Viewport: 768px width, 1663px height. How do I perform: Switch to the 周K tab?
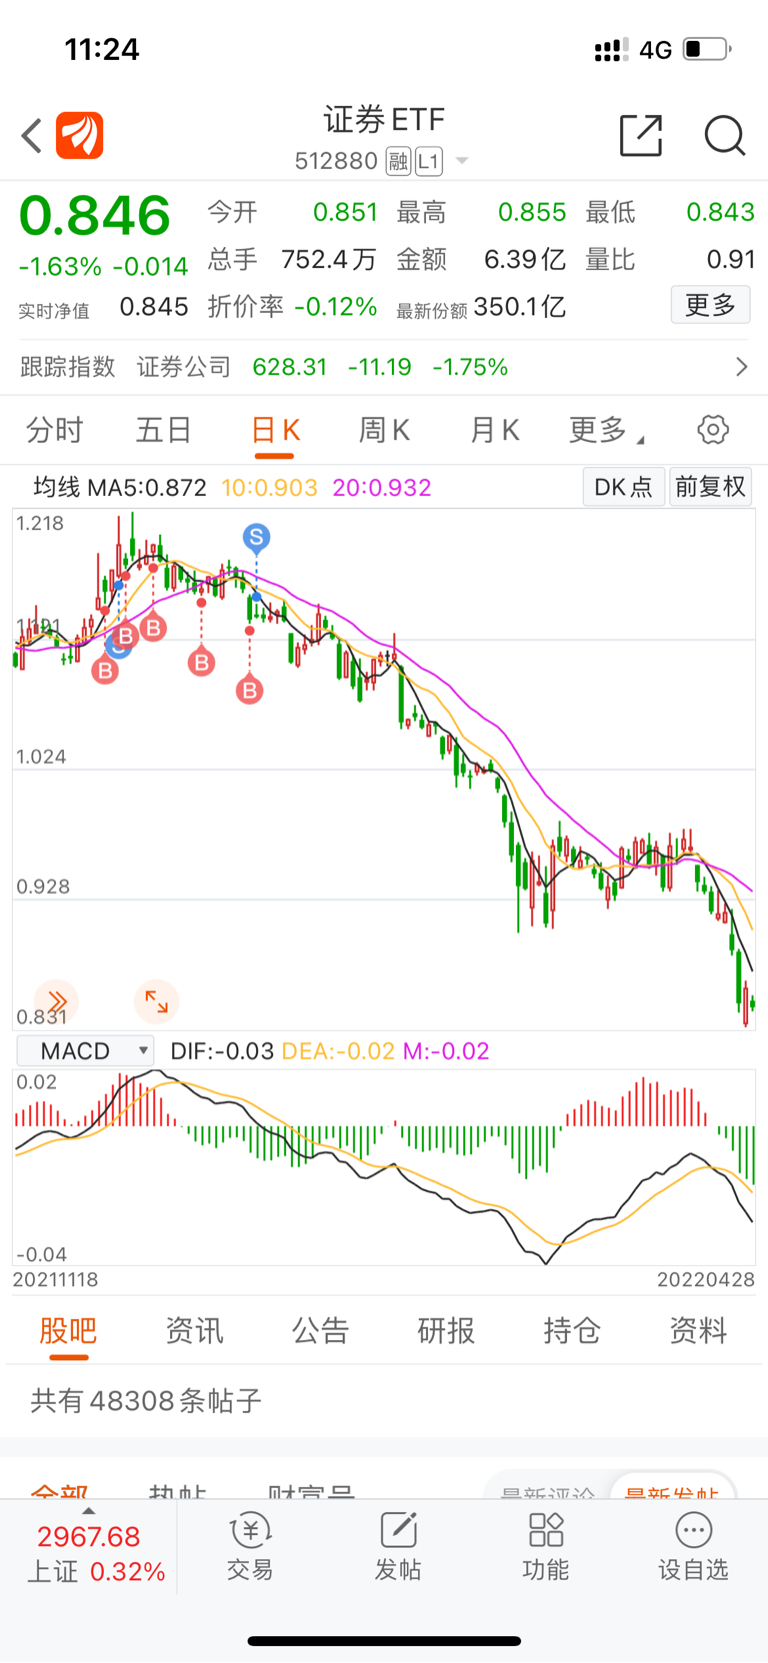[384, 430]
